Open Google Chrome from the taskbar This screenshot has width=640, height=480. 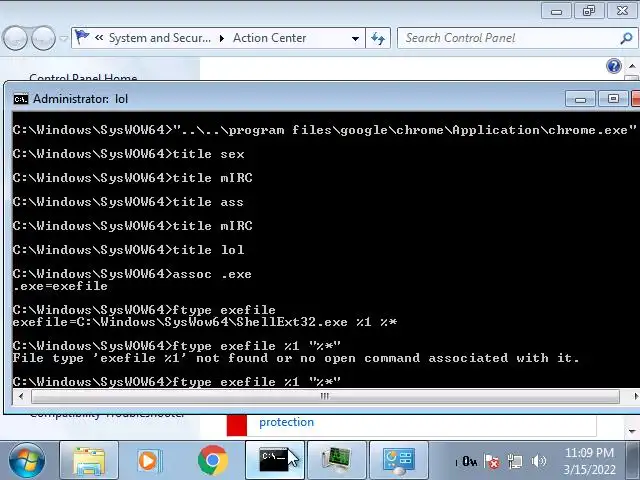213,460
